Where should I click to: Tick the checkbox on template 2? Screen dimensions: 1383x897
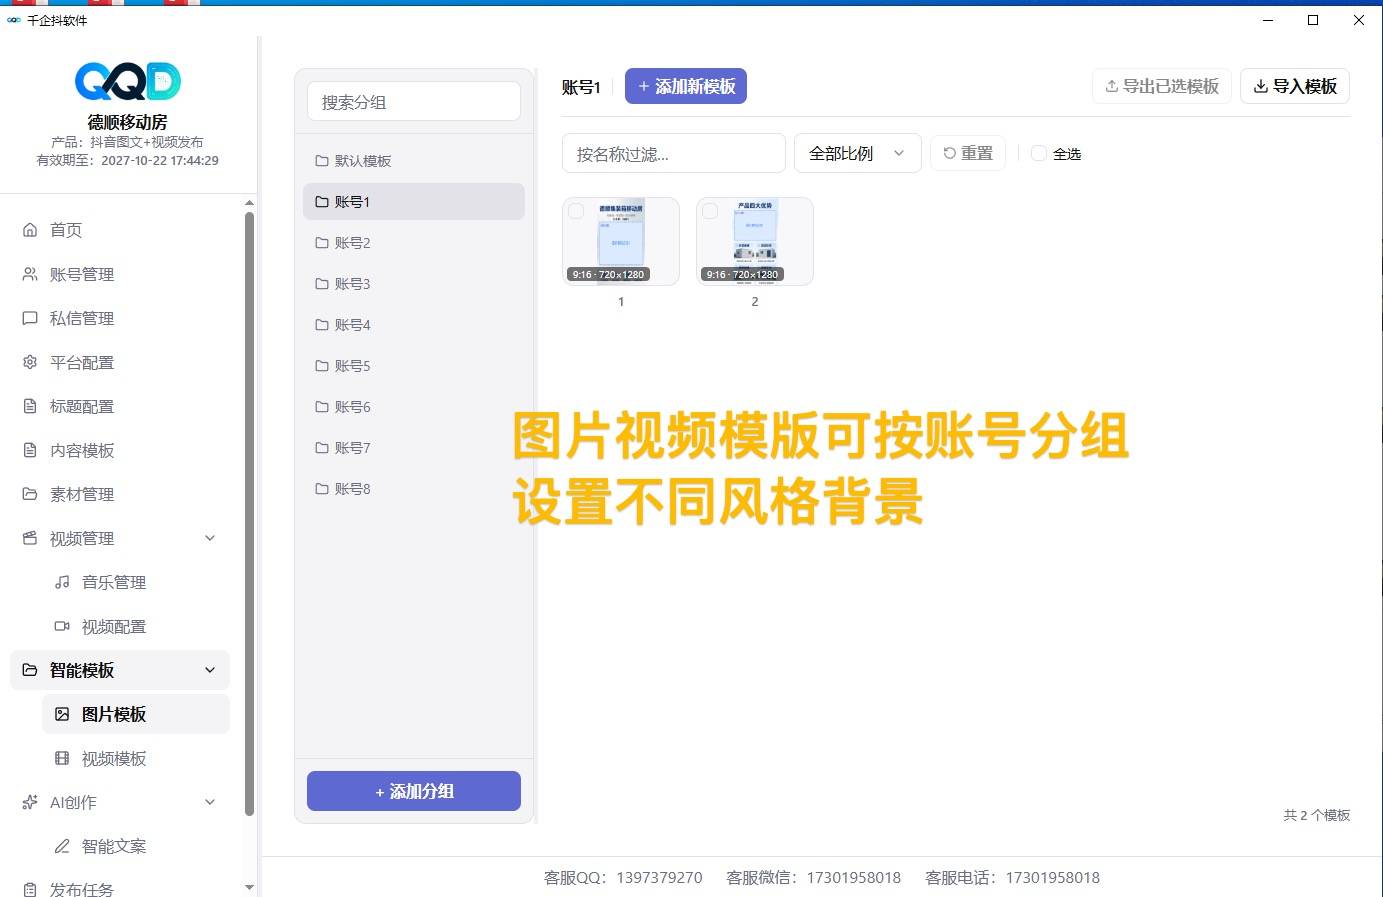pos(710,211)
